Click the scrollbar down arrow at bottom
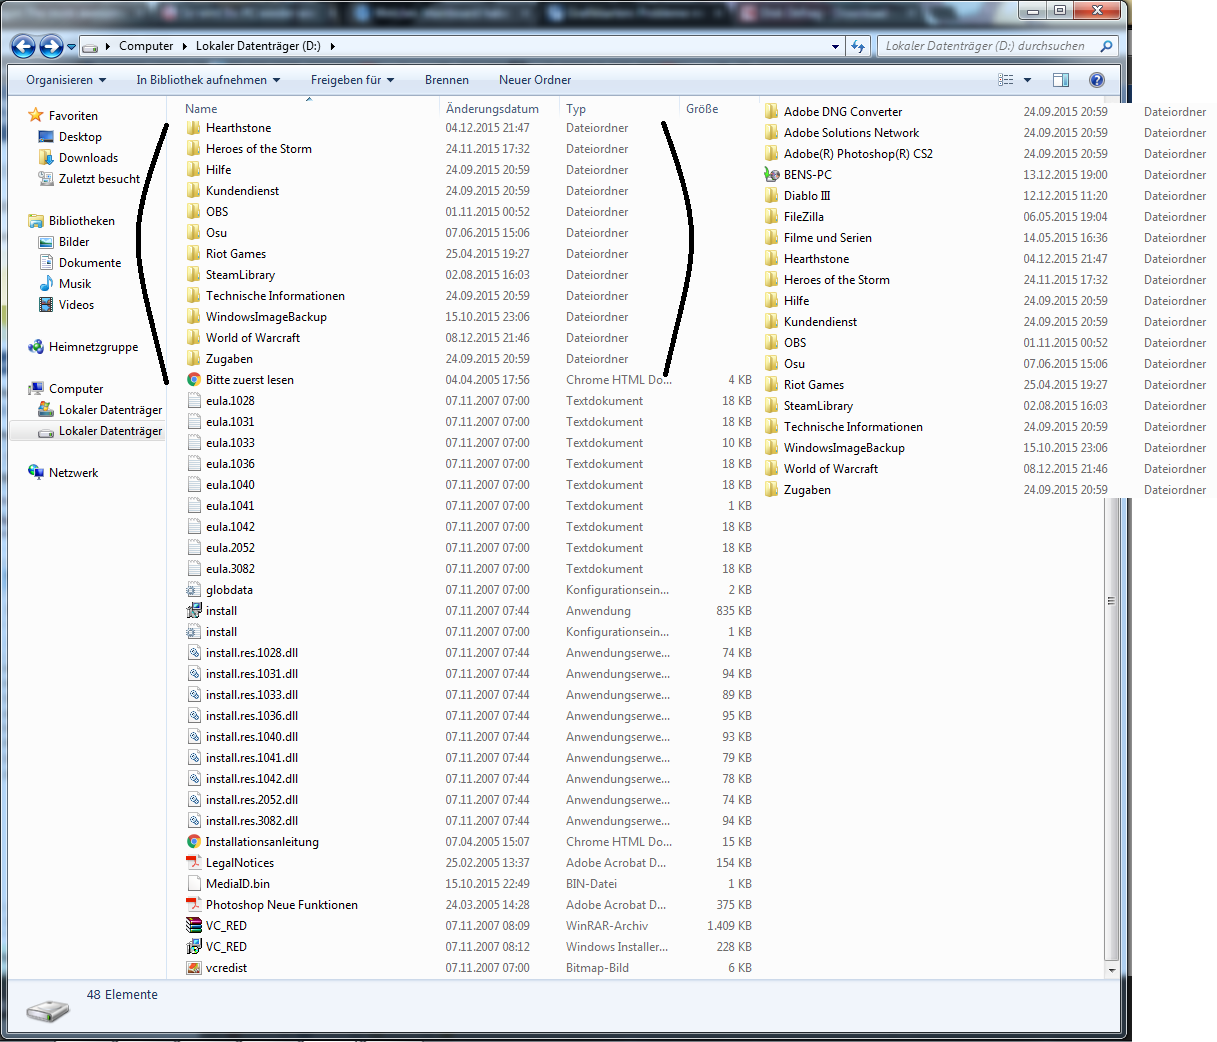The height and width of the screenshot is (1042, 1217). coord(1111,970)
